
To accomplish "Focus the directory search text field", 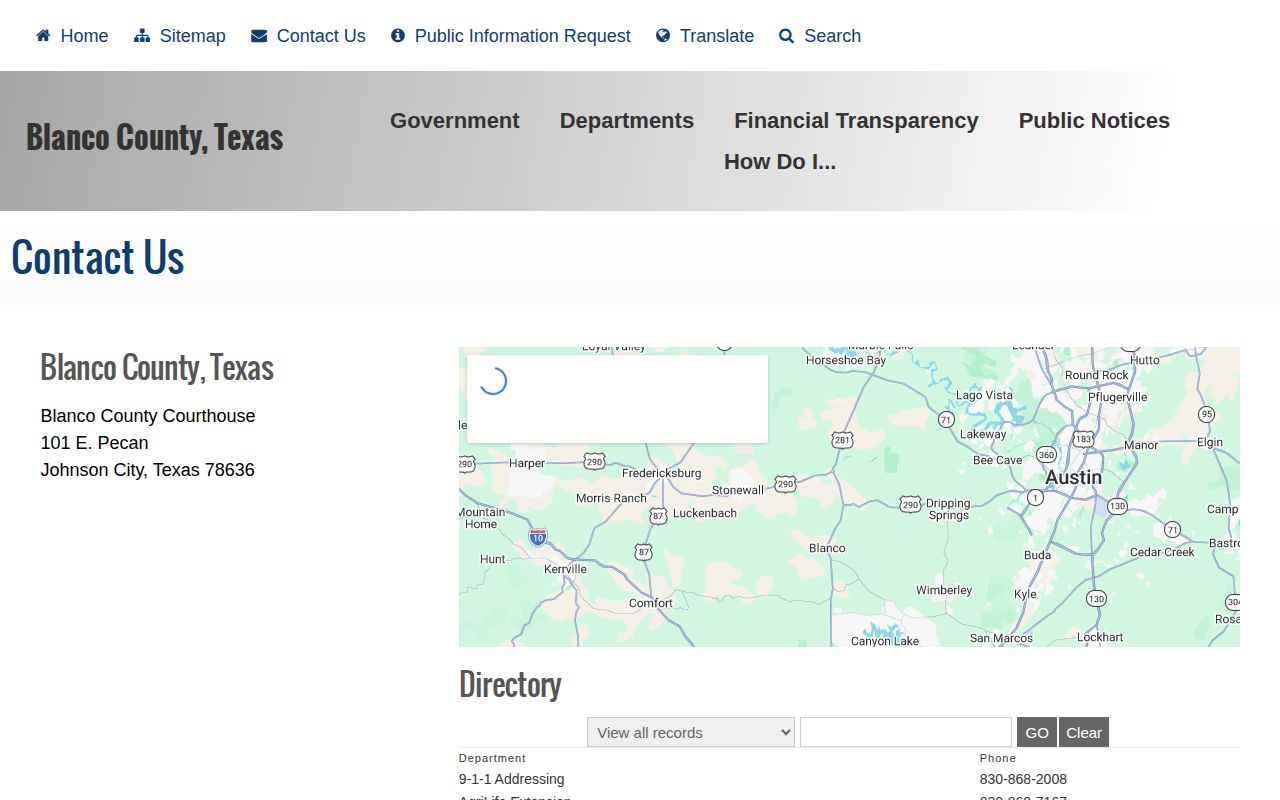I will [906, 732].
